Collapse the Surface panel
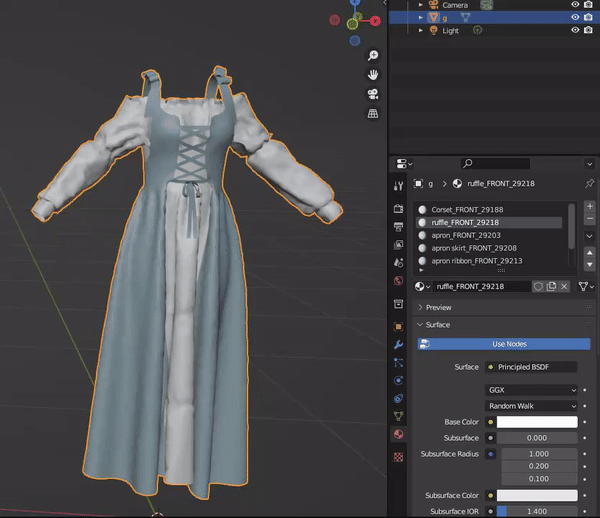The height and width of the screenshot is (518, 600). [437, 325]
